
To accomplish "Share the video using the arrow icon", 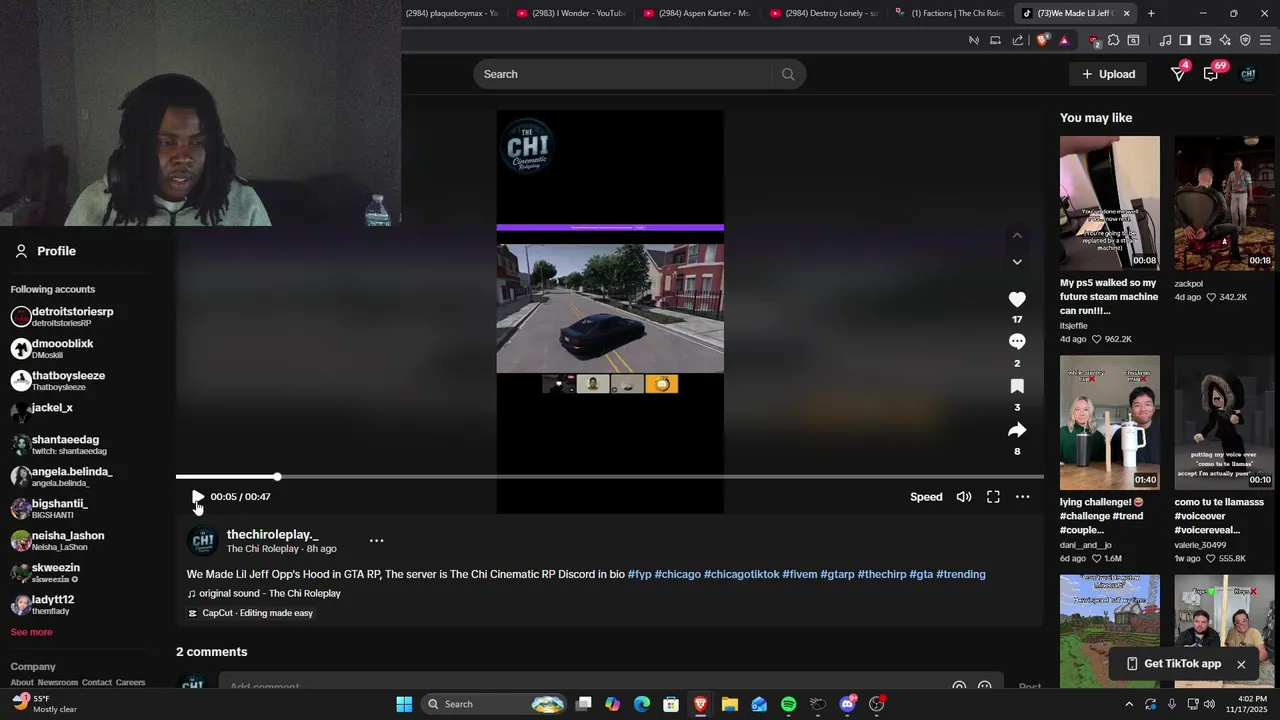I will tap(1017, 430).
